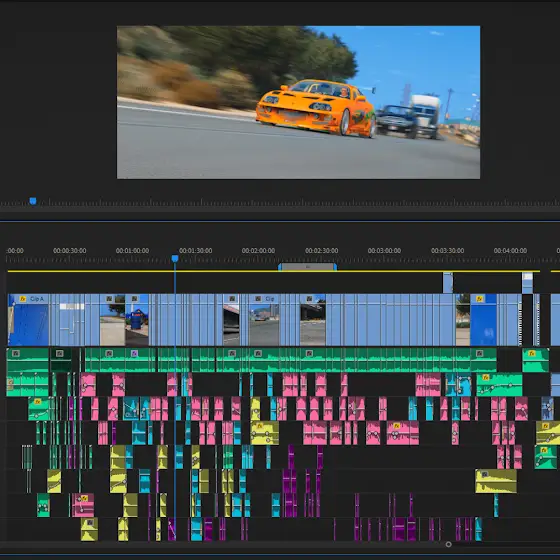The image size is (560, 560).
Task: Click the green audio fx badge under the 00:02:30:00 clip
Action: click(309, 353)
